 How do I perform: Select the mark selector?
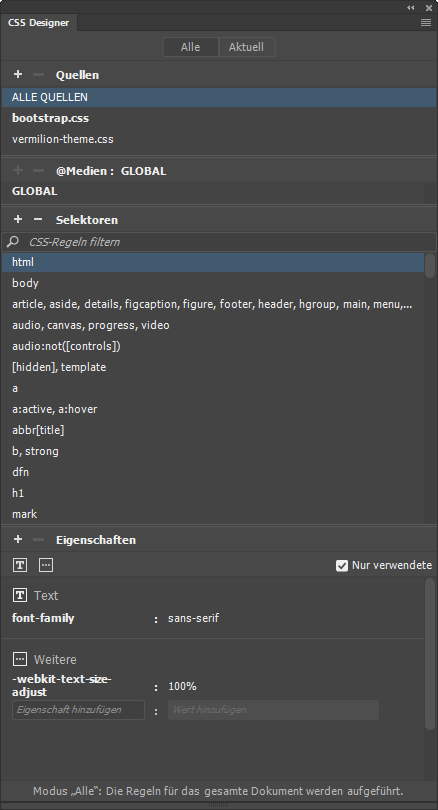213,514
